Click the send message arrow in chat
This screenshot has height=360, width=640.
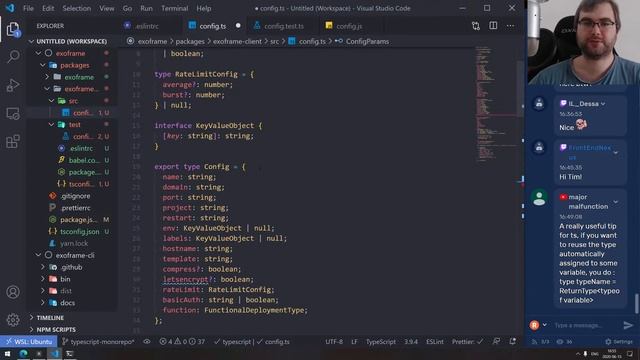click(x=628, y=325)
